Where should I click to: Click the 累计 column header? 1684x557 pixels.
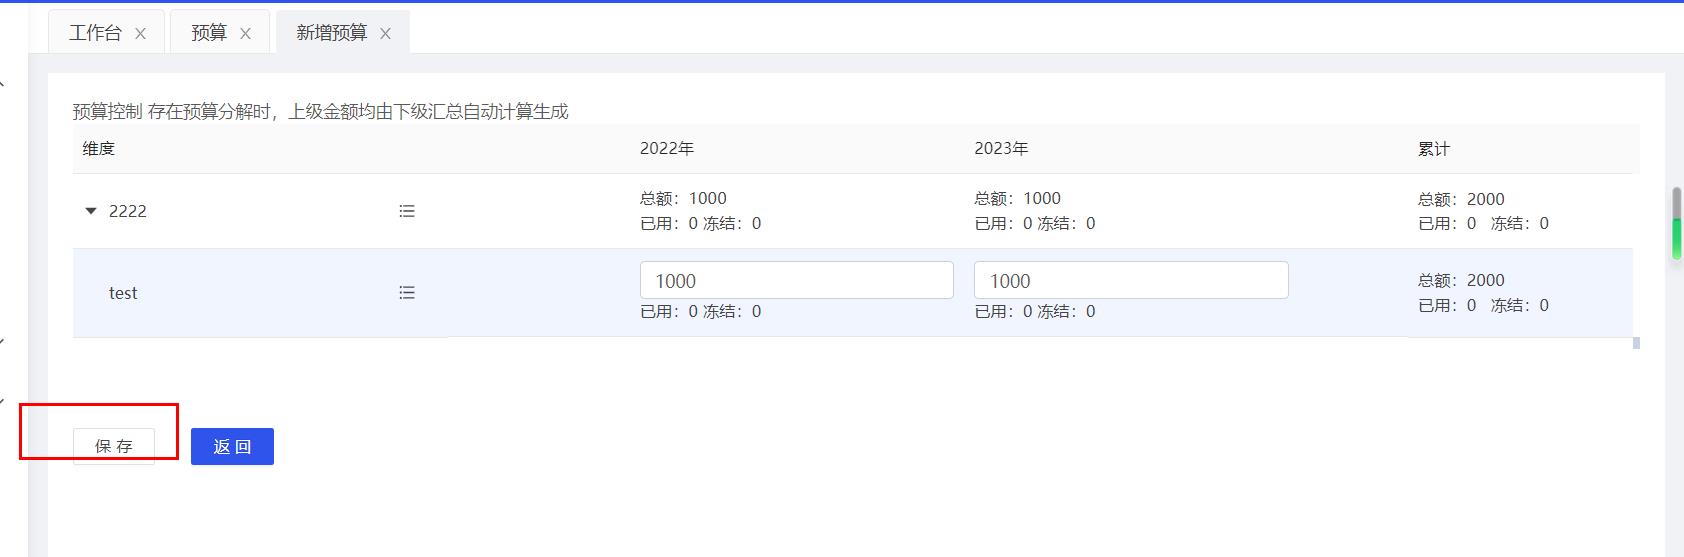[1434, 148]
